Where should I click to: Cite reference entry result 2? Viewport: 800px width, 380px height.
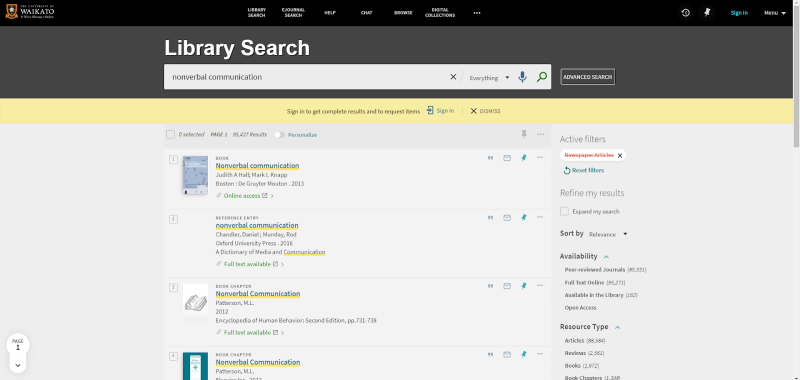coord(490,218)
